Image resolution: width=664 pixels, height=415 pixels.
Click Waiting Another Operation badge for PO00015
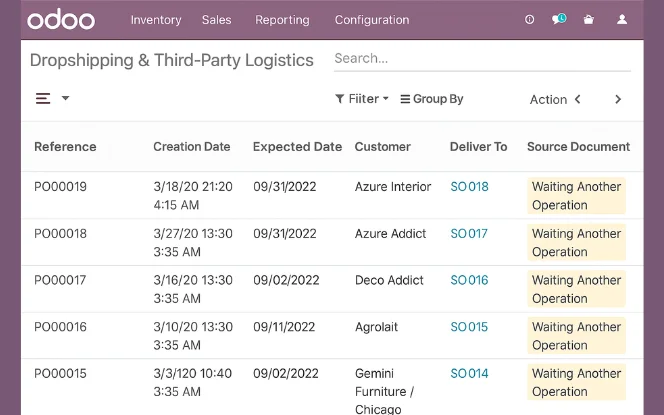tap(576, 382)
